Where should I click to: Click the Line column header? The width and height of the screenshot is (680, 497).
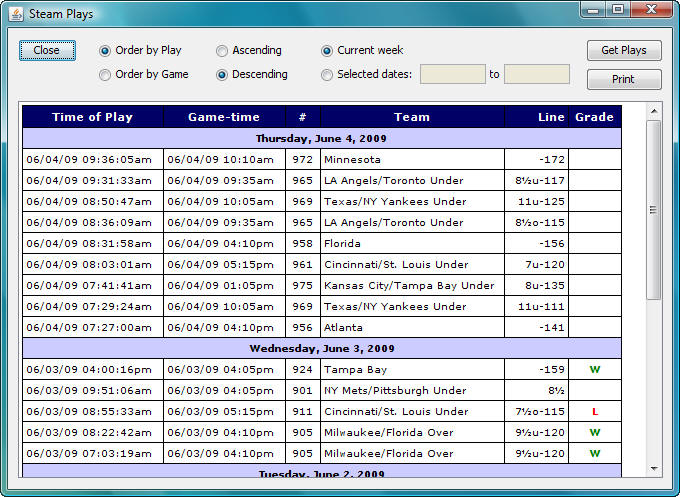click(x=536, y=117)
